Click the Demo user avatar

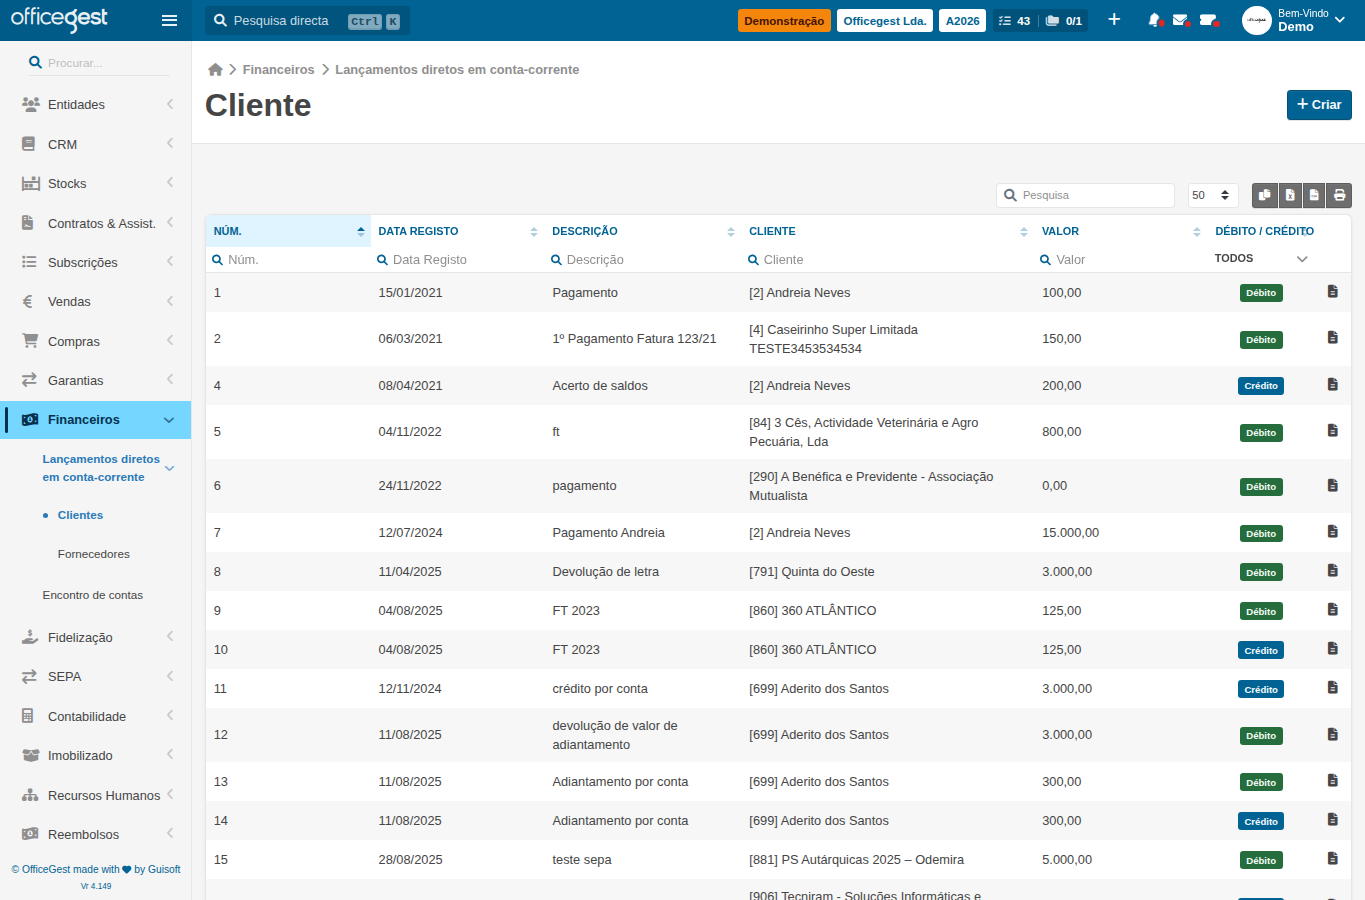pyautogui.click(x=1256, y=20)
